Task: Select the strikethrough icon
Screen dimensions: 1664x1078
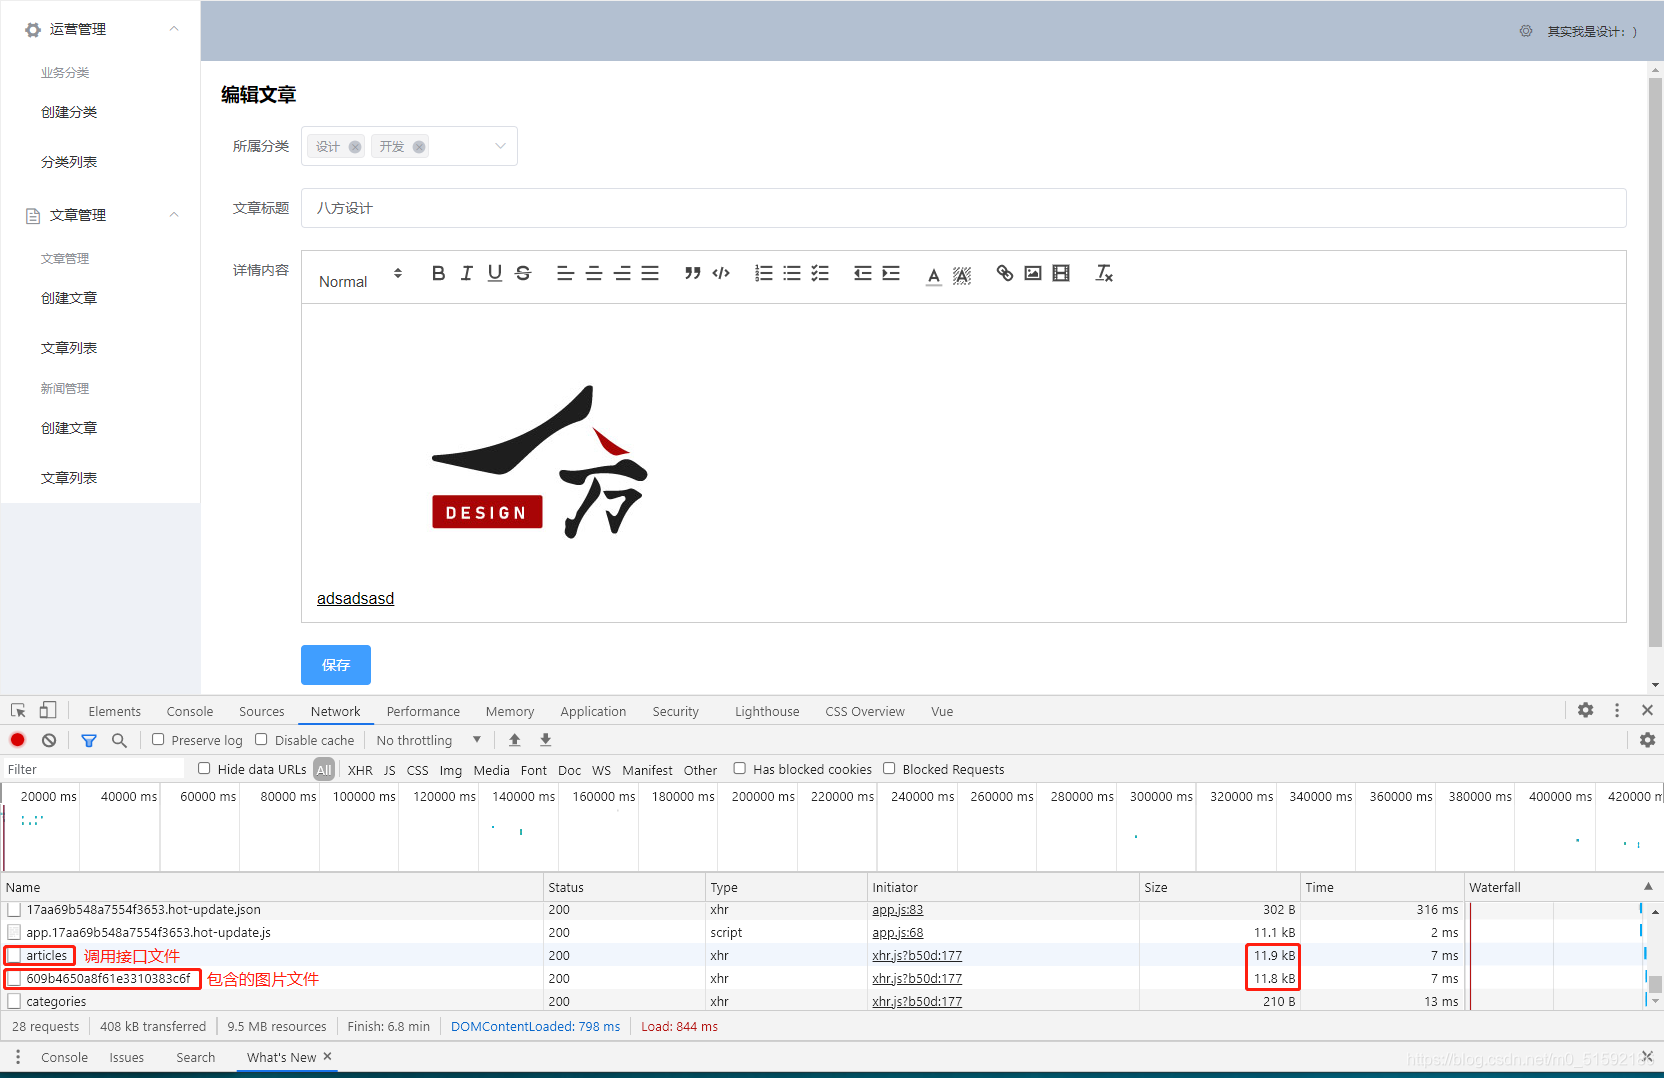Action: pos(523,272)
